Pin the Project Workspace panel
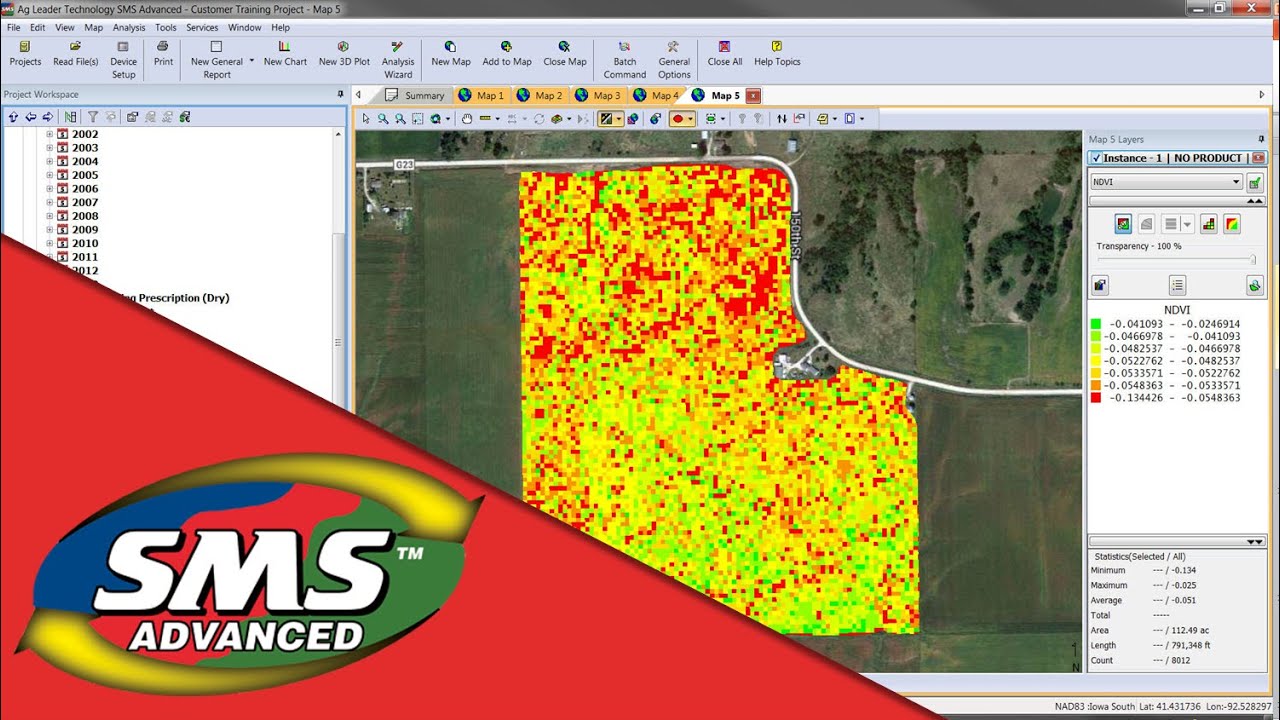Viewport: 1280px width, 720px height. point(341,94)
